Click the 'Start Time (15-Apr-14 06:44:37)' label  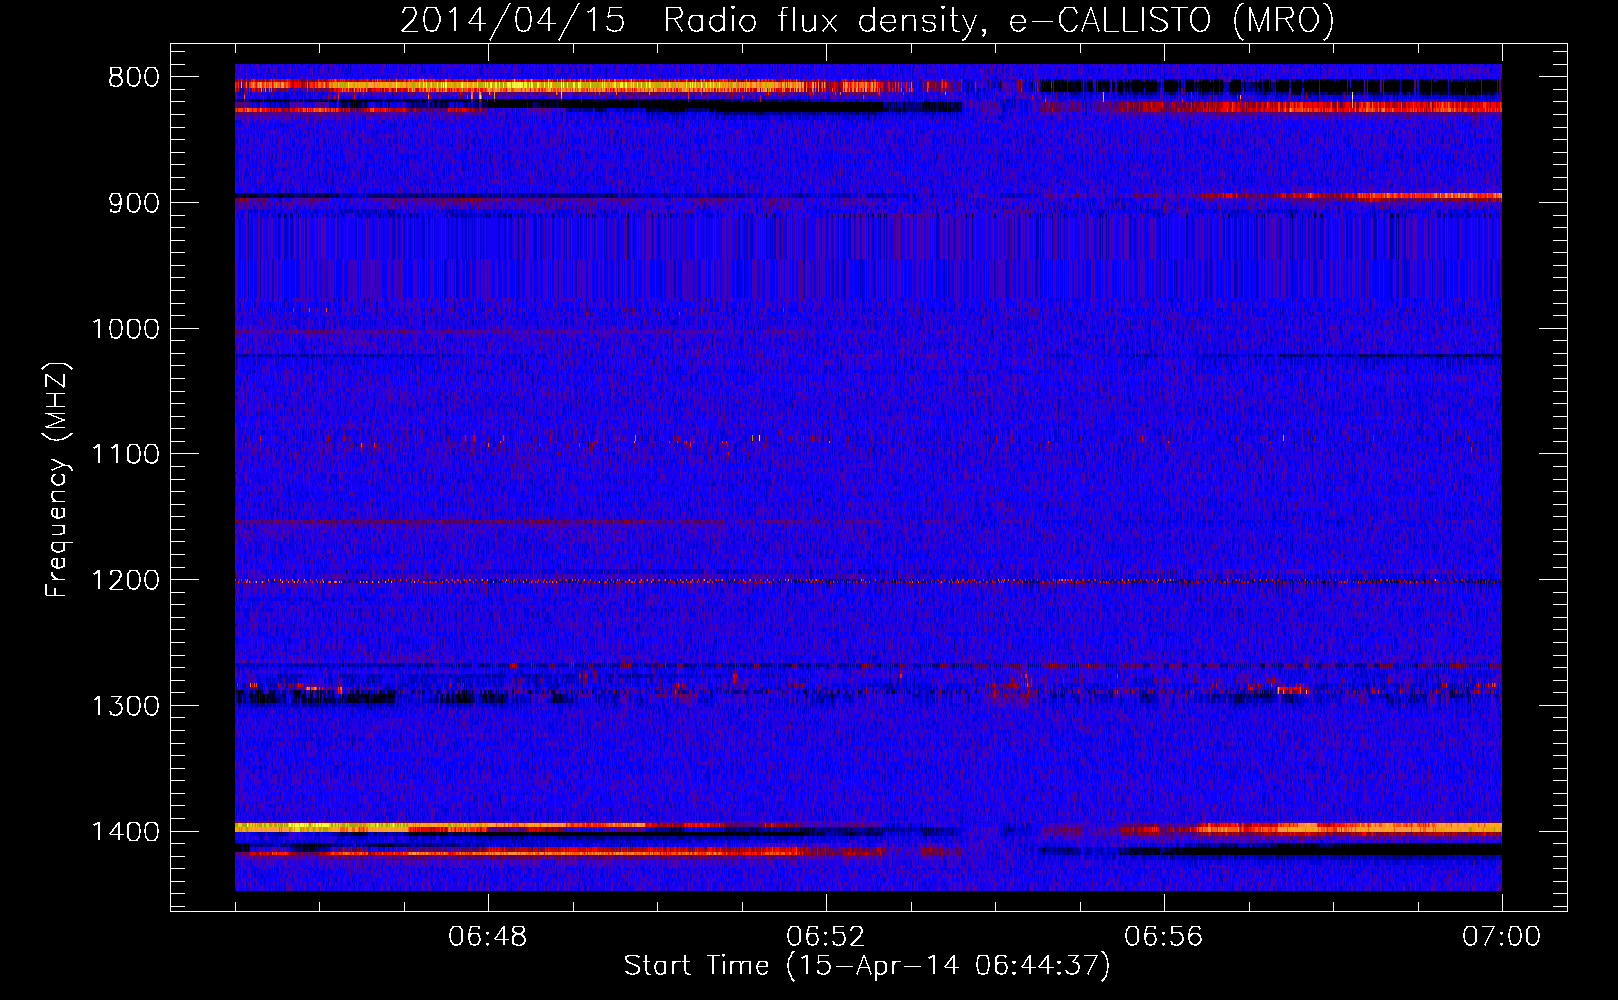(x=867, y=966)
